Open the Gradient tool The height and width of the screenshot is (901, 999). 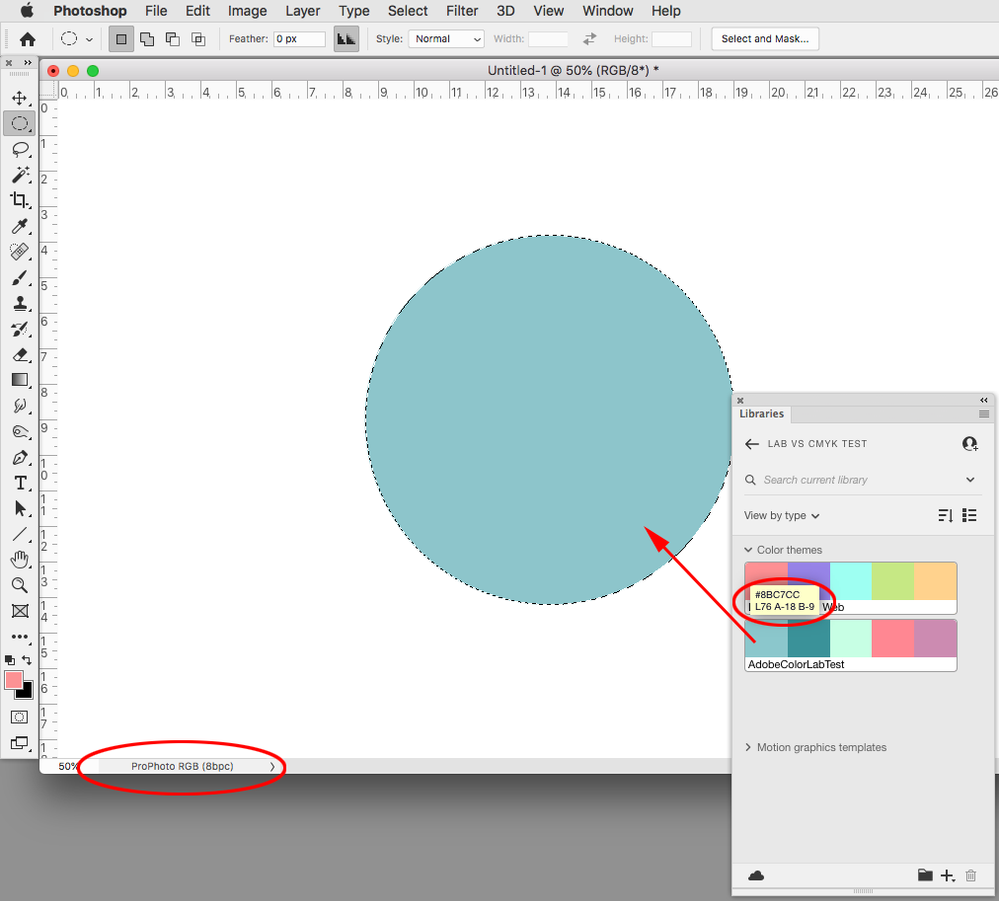tap(20, 379)
